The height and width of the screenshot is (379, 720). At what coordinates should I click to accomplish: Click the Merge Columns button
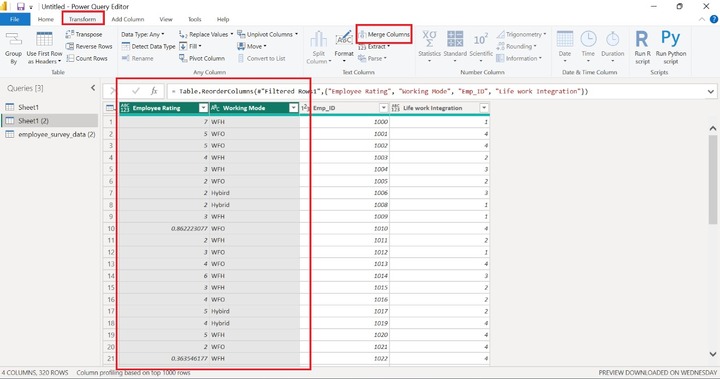tap(384, 34)
